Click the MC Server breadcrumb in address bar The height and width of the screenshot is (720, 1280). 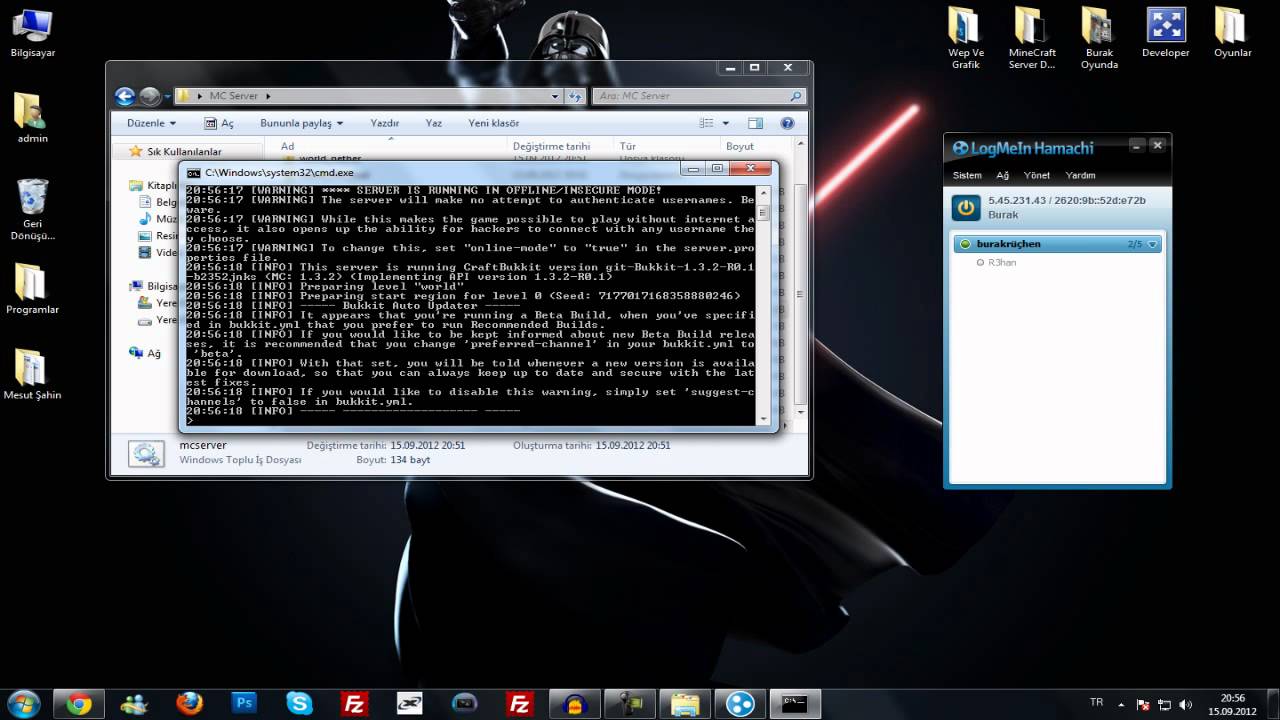tap(233, 96)
